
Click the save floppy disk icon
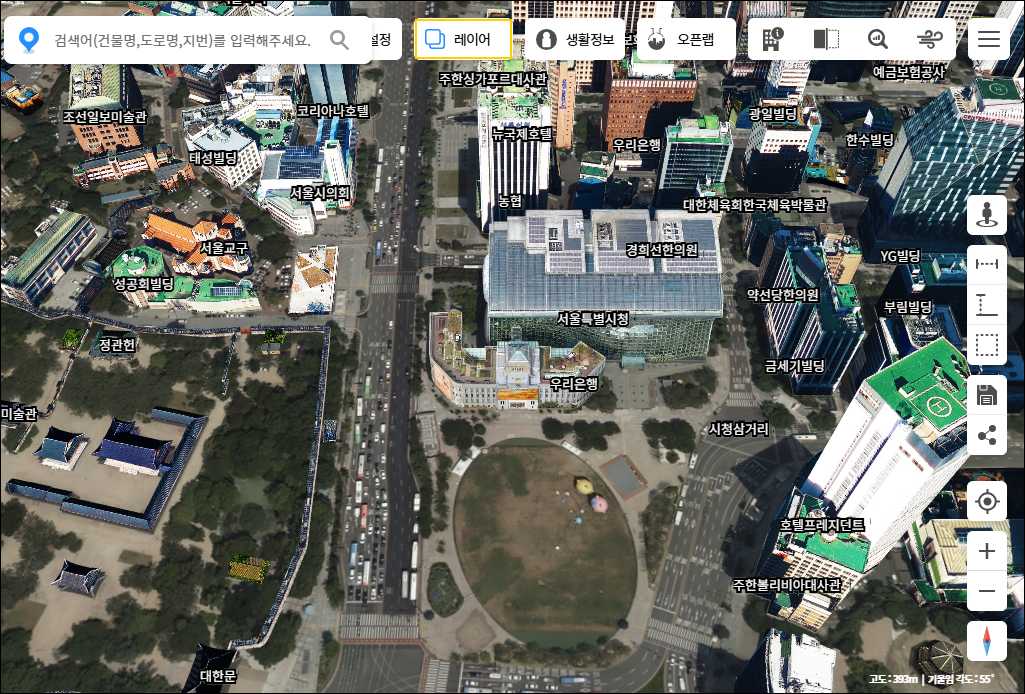[x=987, y=394]
